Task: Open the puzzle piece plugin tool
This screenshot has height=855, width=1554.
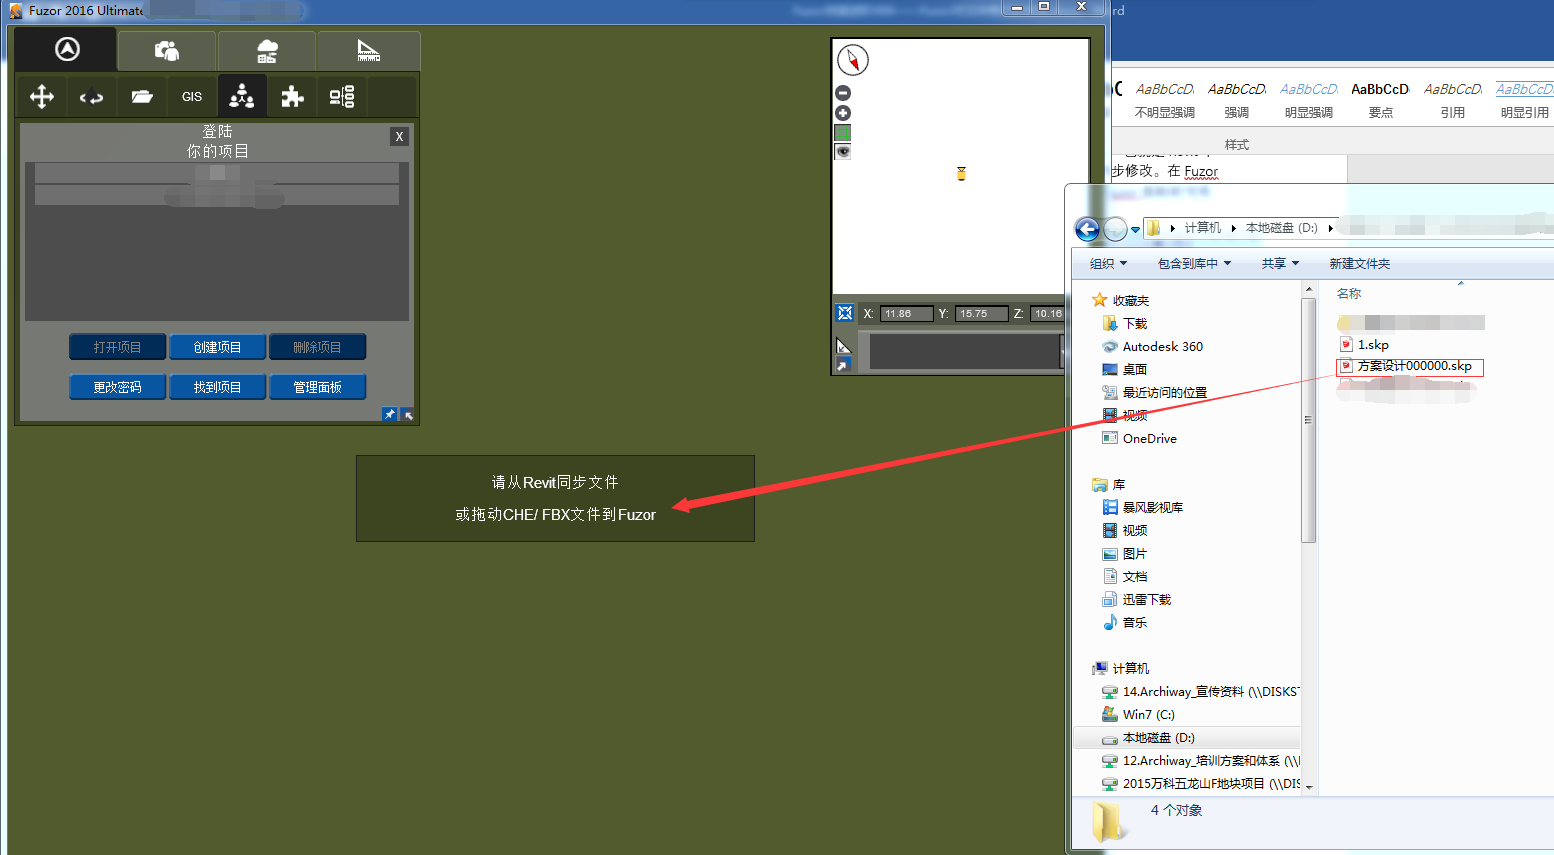Action: point(292,96)
